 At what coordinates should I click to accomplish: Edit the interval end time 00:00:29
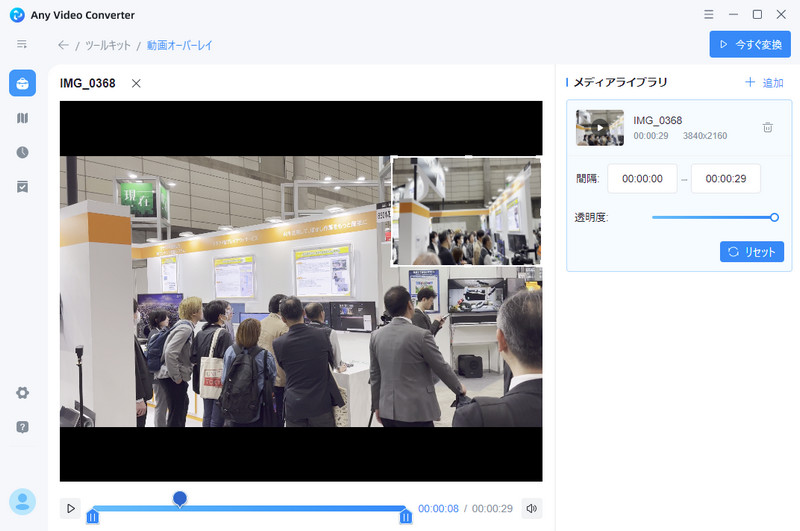click(x=726, y=179)
